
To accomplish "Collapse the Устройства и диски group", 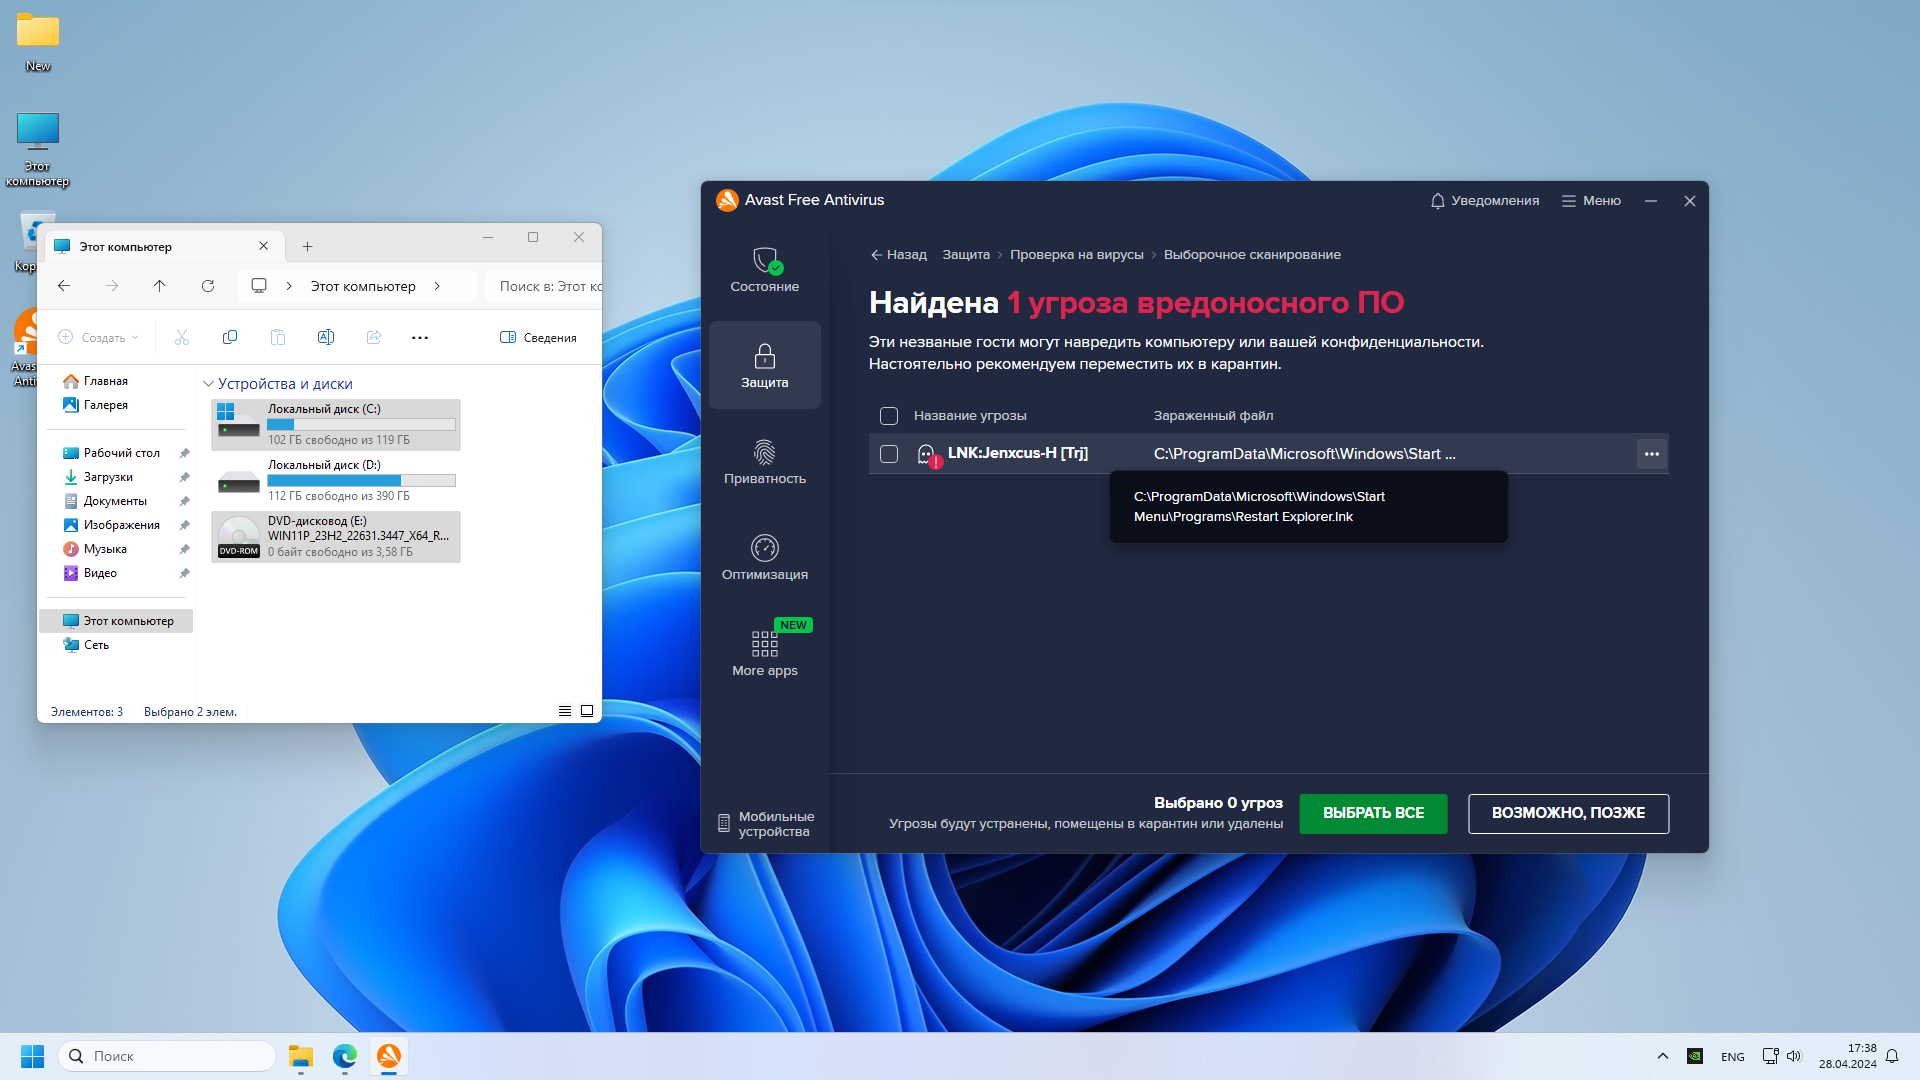I will pyautogui.click(x=208, y=384).
